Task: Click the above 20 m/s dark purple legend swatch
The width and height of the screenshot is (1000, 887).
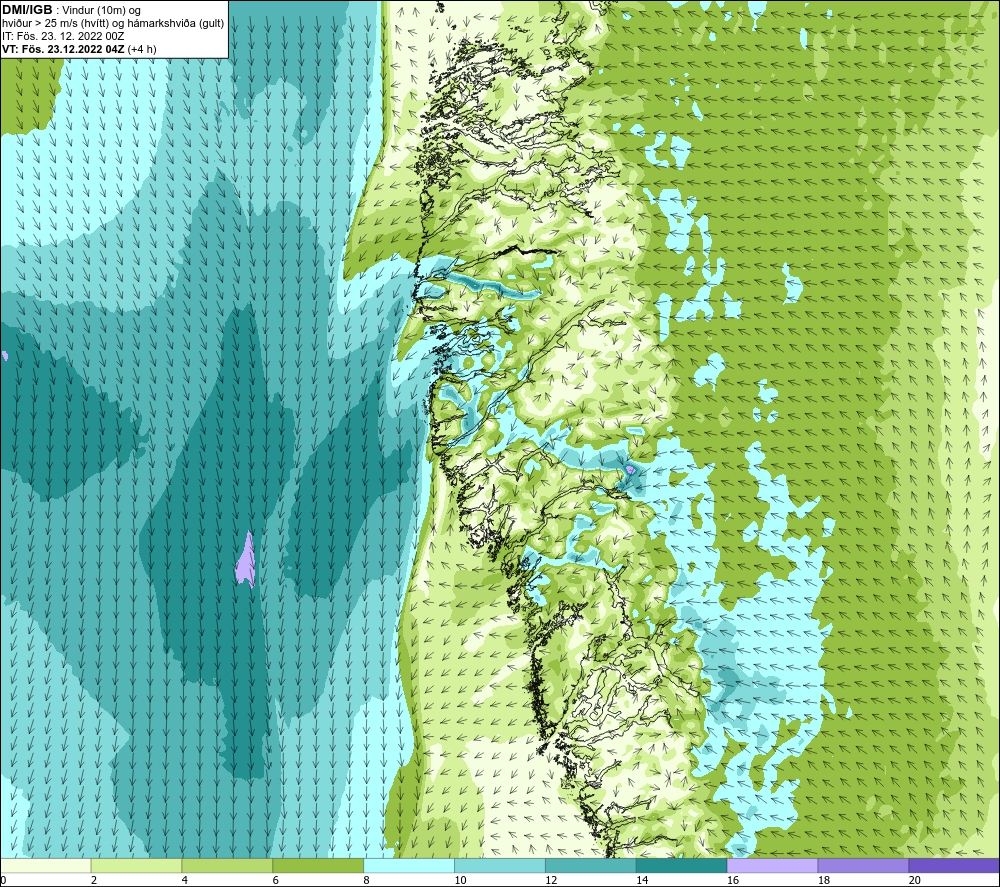Action: [954, 865]
